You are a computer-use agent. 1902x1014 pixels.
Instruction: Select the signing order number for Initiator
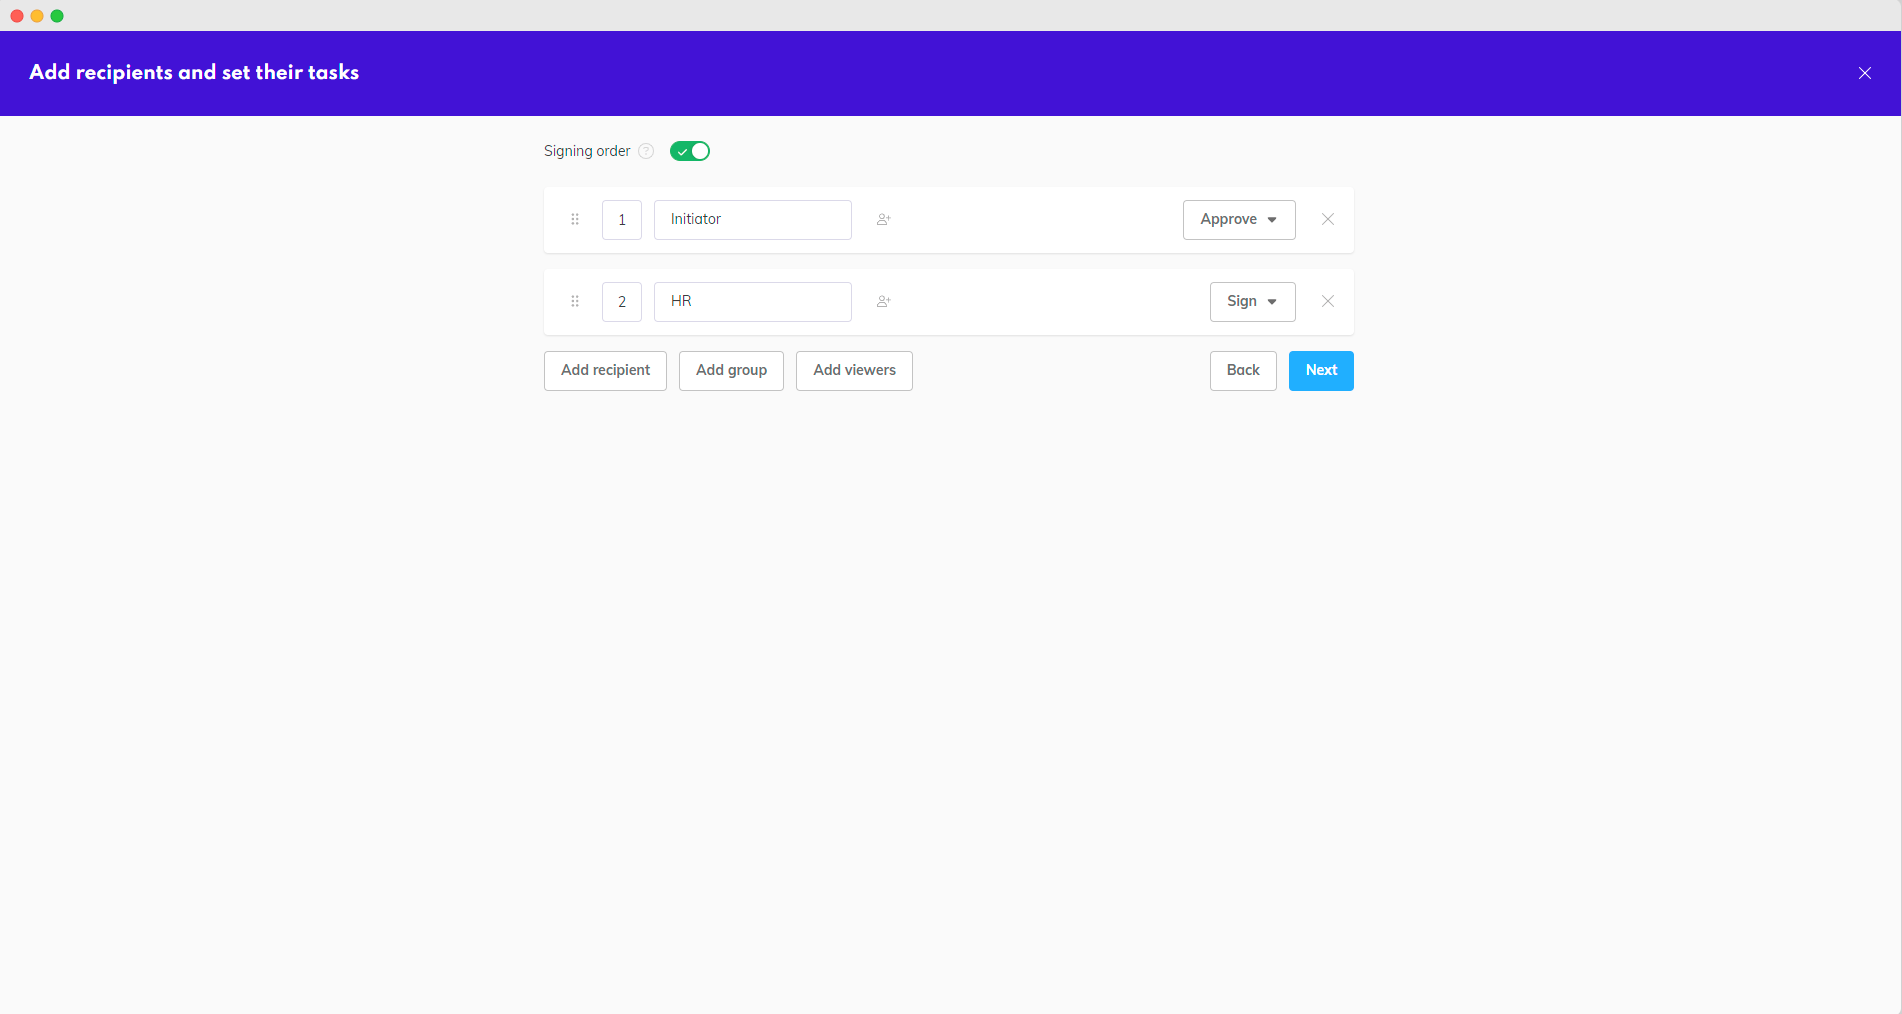tap(621, 219)
